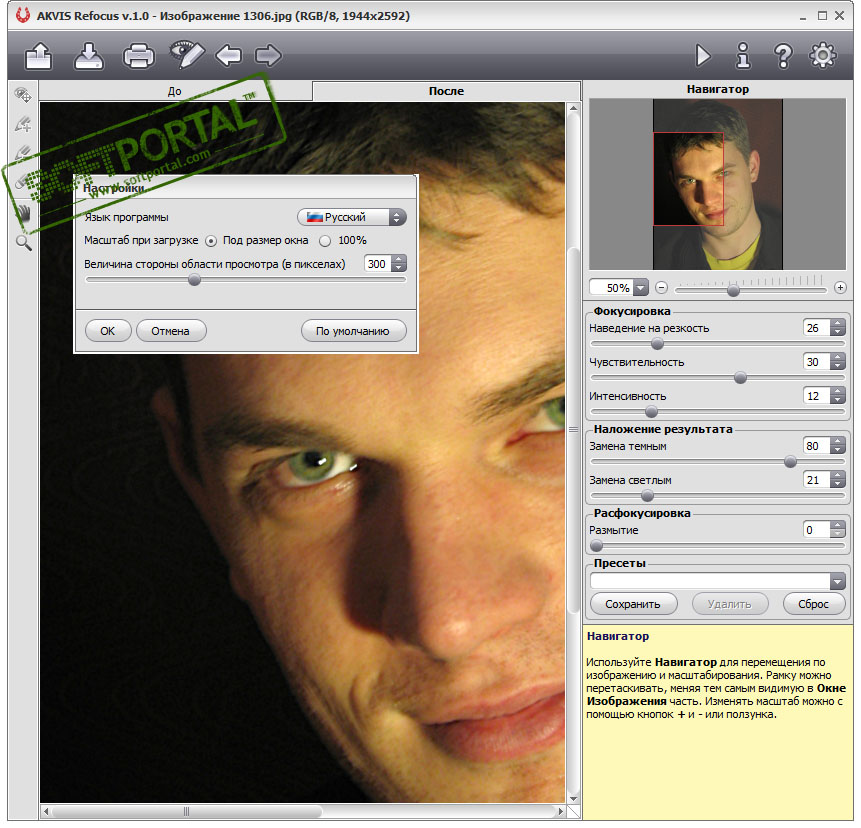Screen dimensions: 861x828
Task: Save the image using the download-arrow toolbar icon
Action: tap(88, 55)
